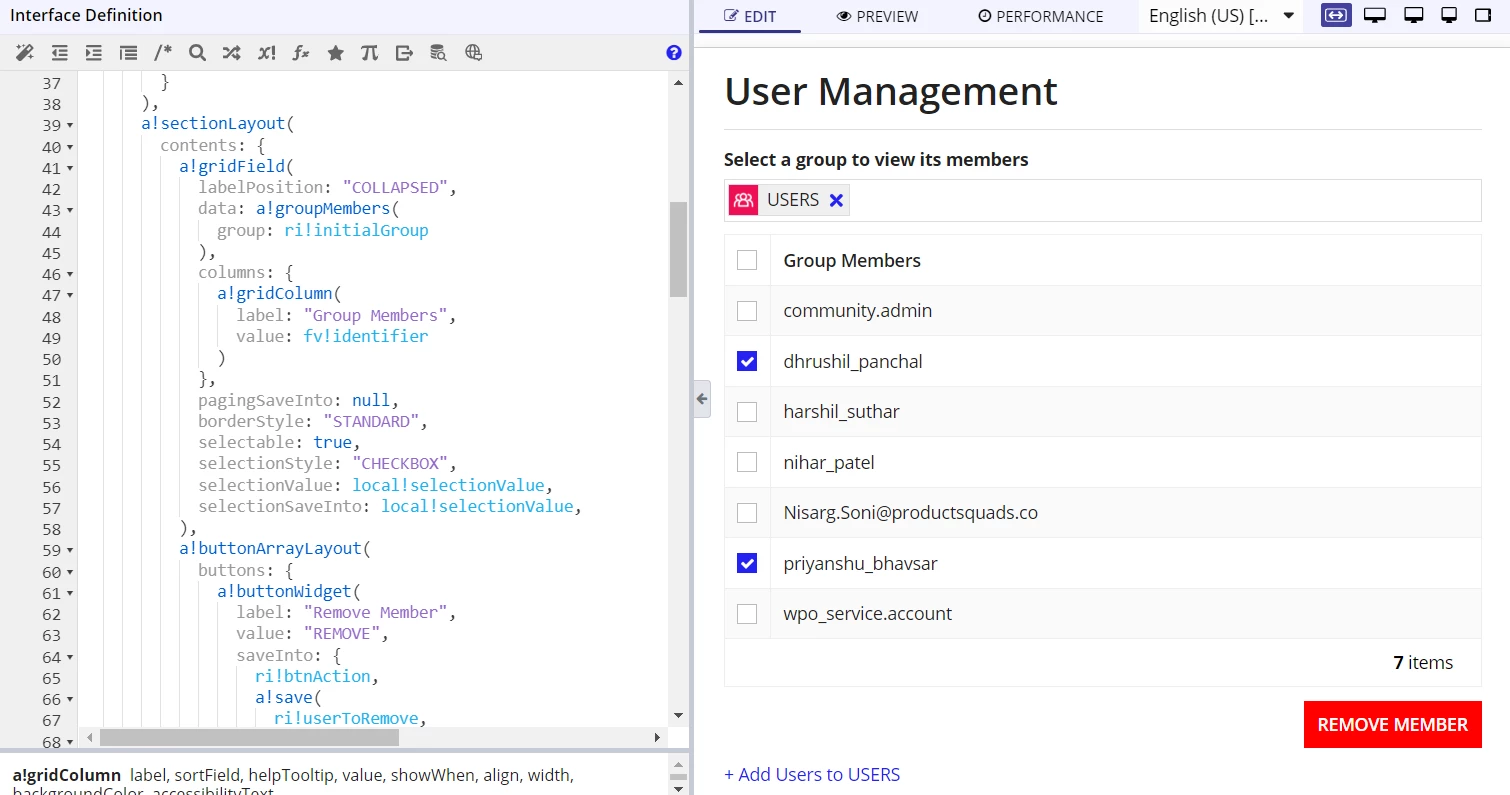Click the a!sectionLayout( code line
1510x795 pixels.
[x=218, y=124]
